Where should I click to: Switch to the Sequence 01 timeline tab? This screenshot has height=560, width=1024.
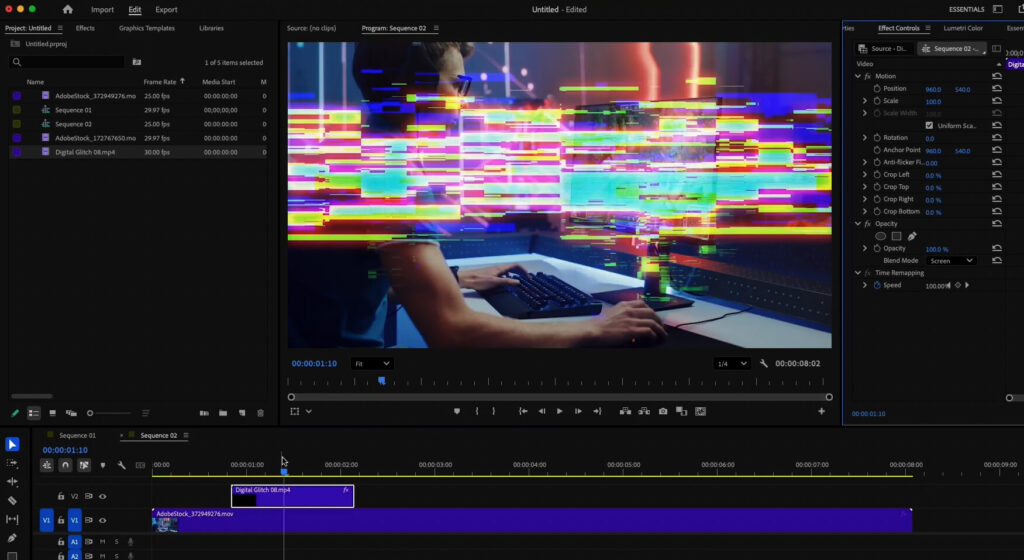coord(77,435)
